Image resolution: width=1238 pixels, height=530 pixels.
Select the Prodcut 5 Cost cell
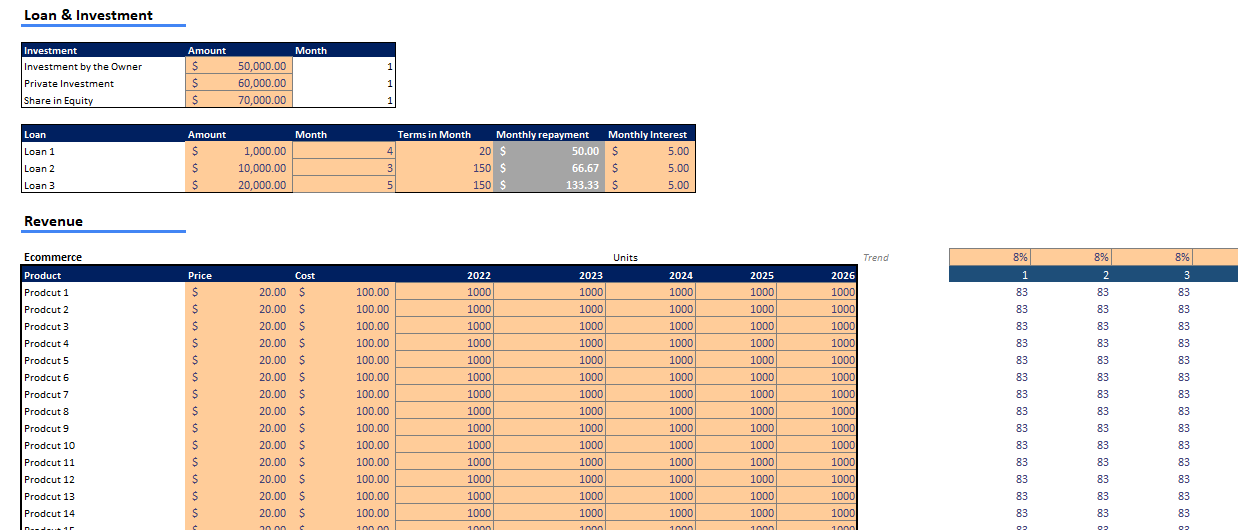tap(343, 360)
